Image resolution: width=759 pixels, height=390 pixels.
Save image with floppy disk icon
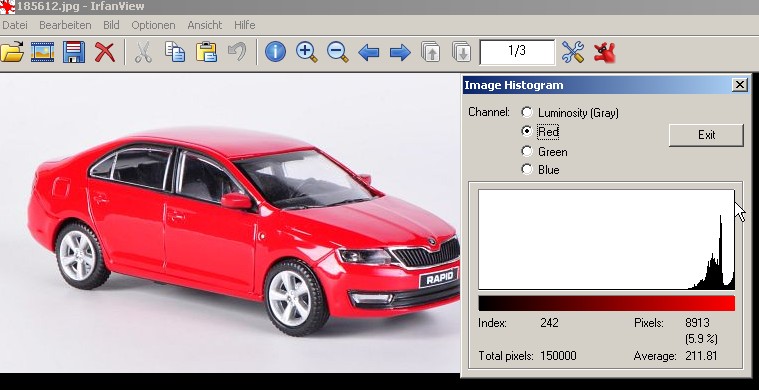(74, 52)
